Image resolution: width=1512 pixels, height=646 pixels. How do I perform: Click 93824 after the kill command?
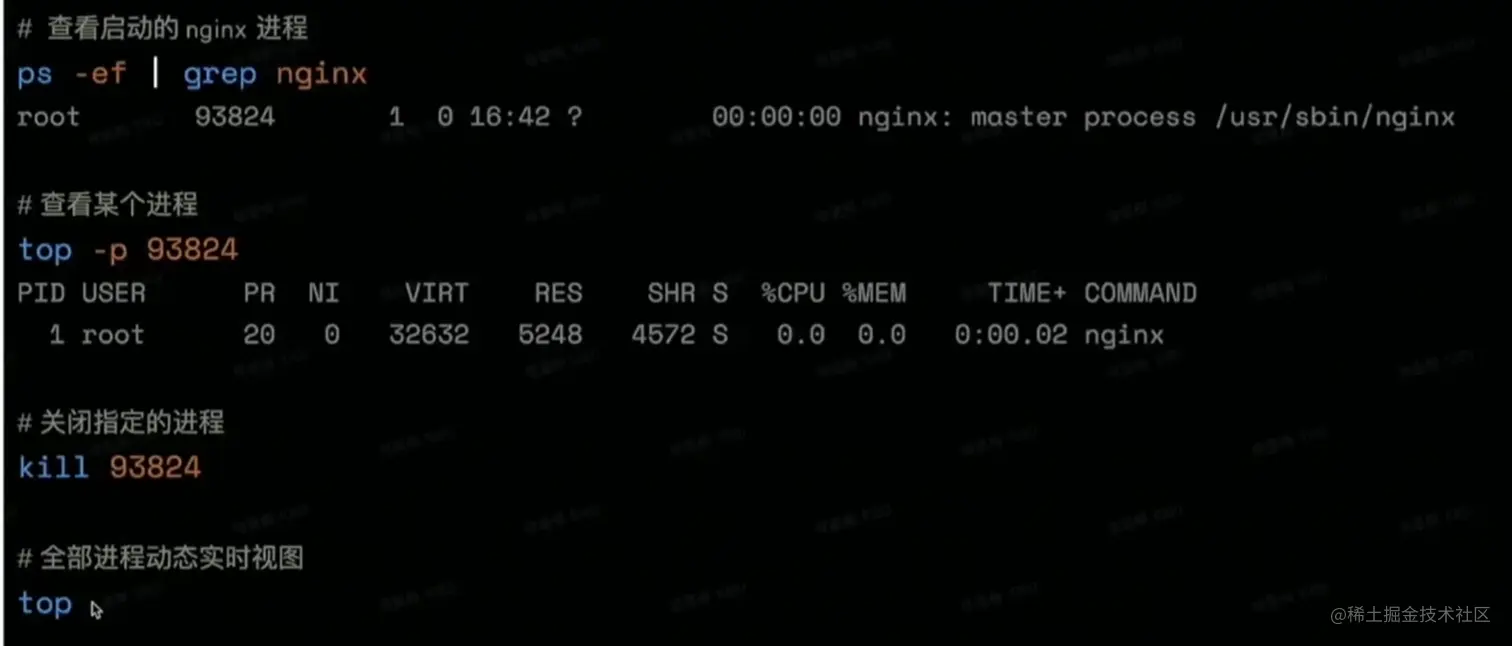click(155, 467)
